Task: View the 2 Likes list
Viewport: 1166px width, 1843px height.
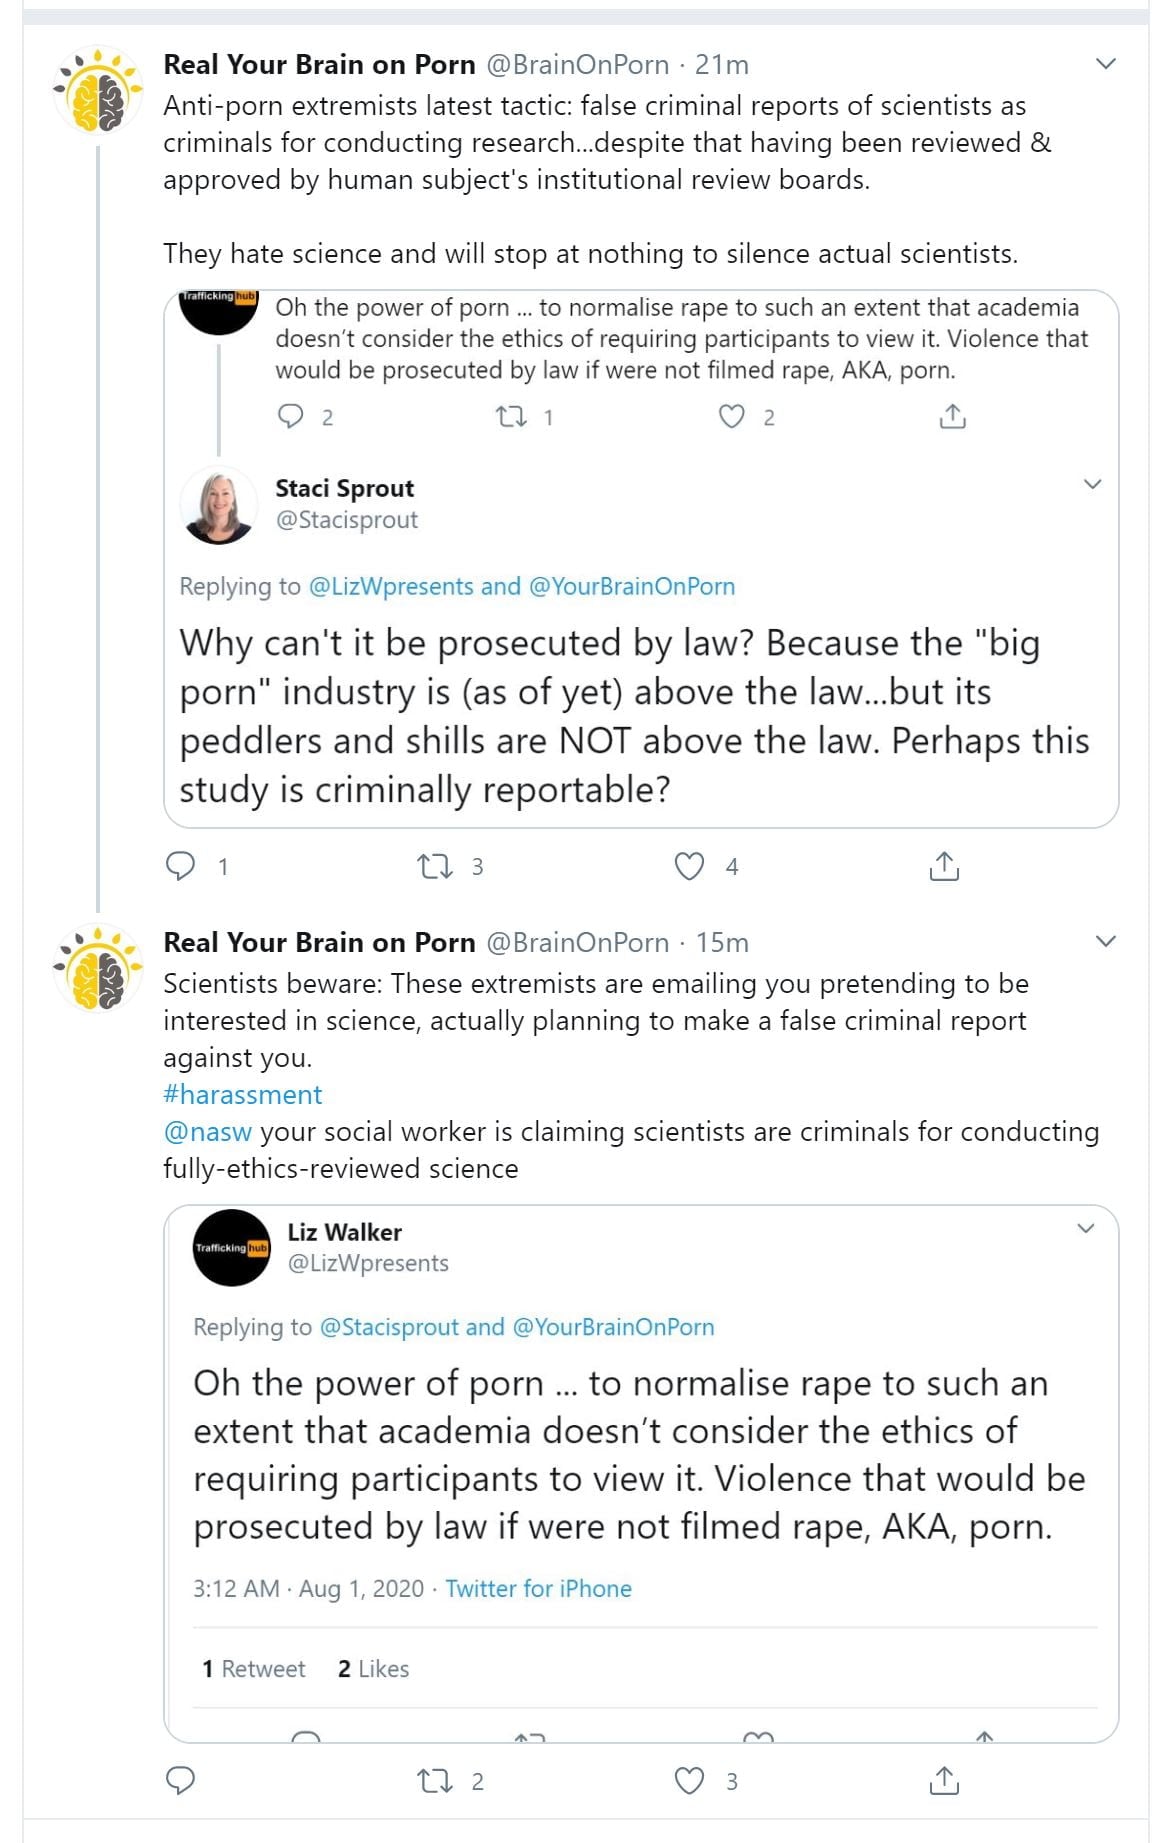Action: (x=373, y=1669)
